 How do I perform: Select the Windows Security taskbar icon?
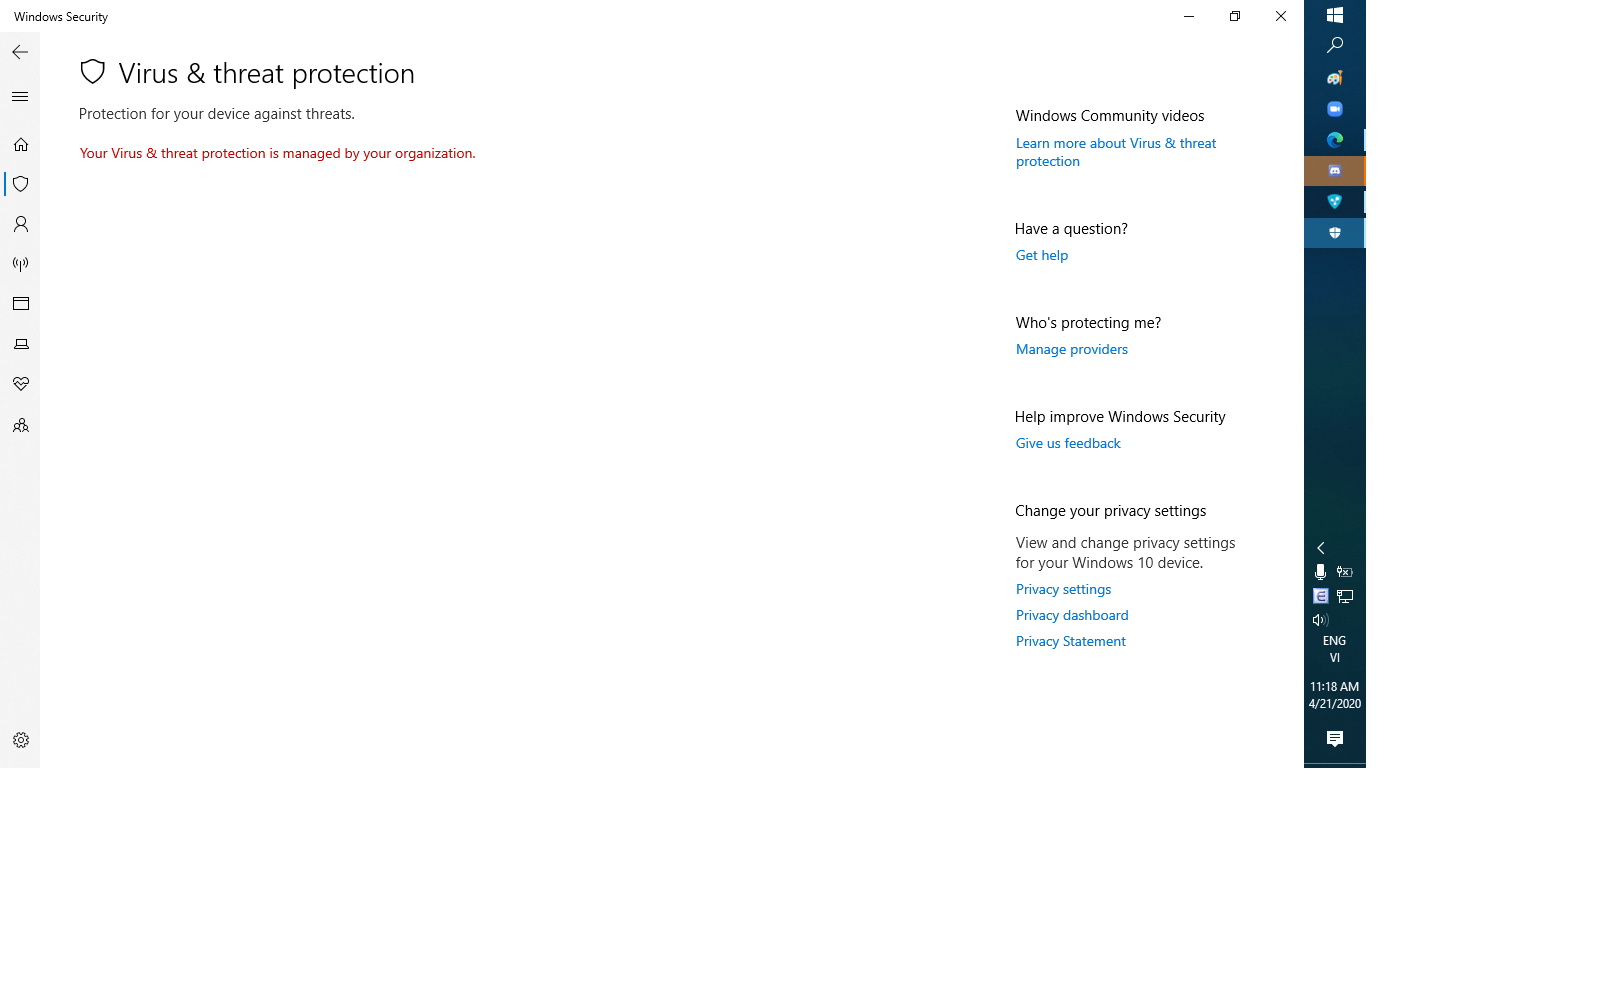click(x=1334, y=233)
